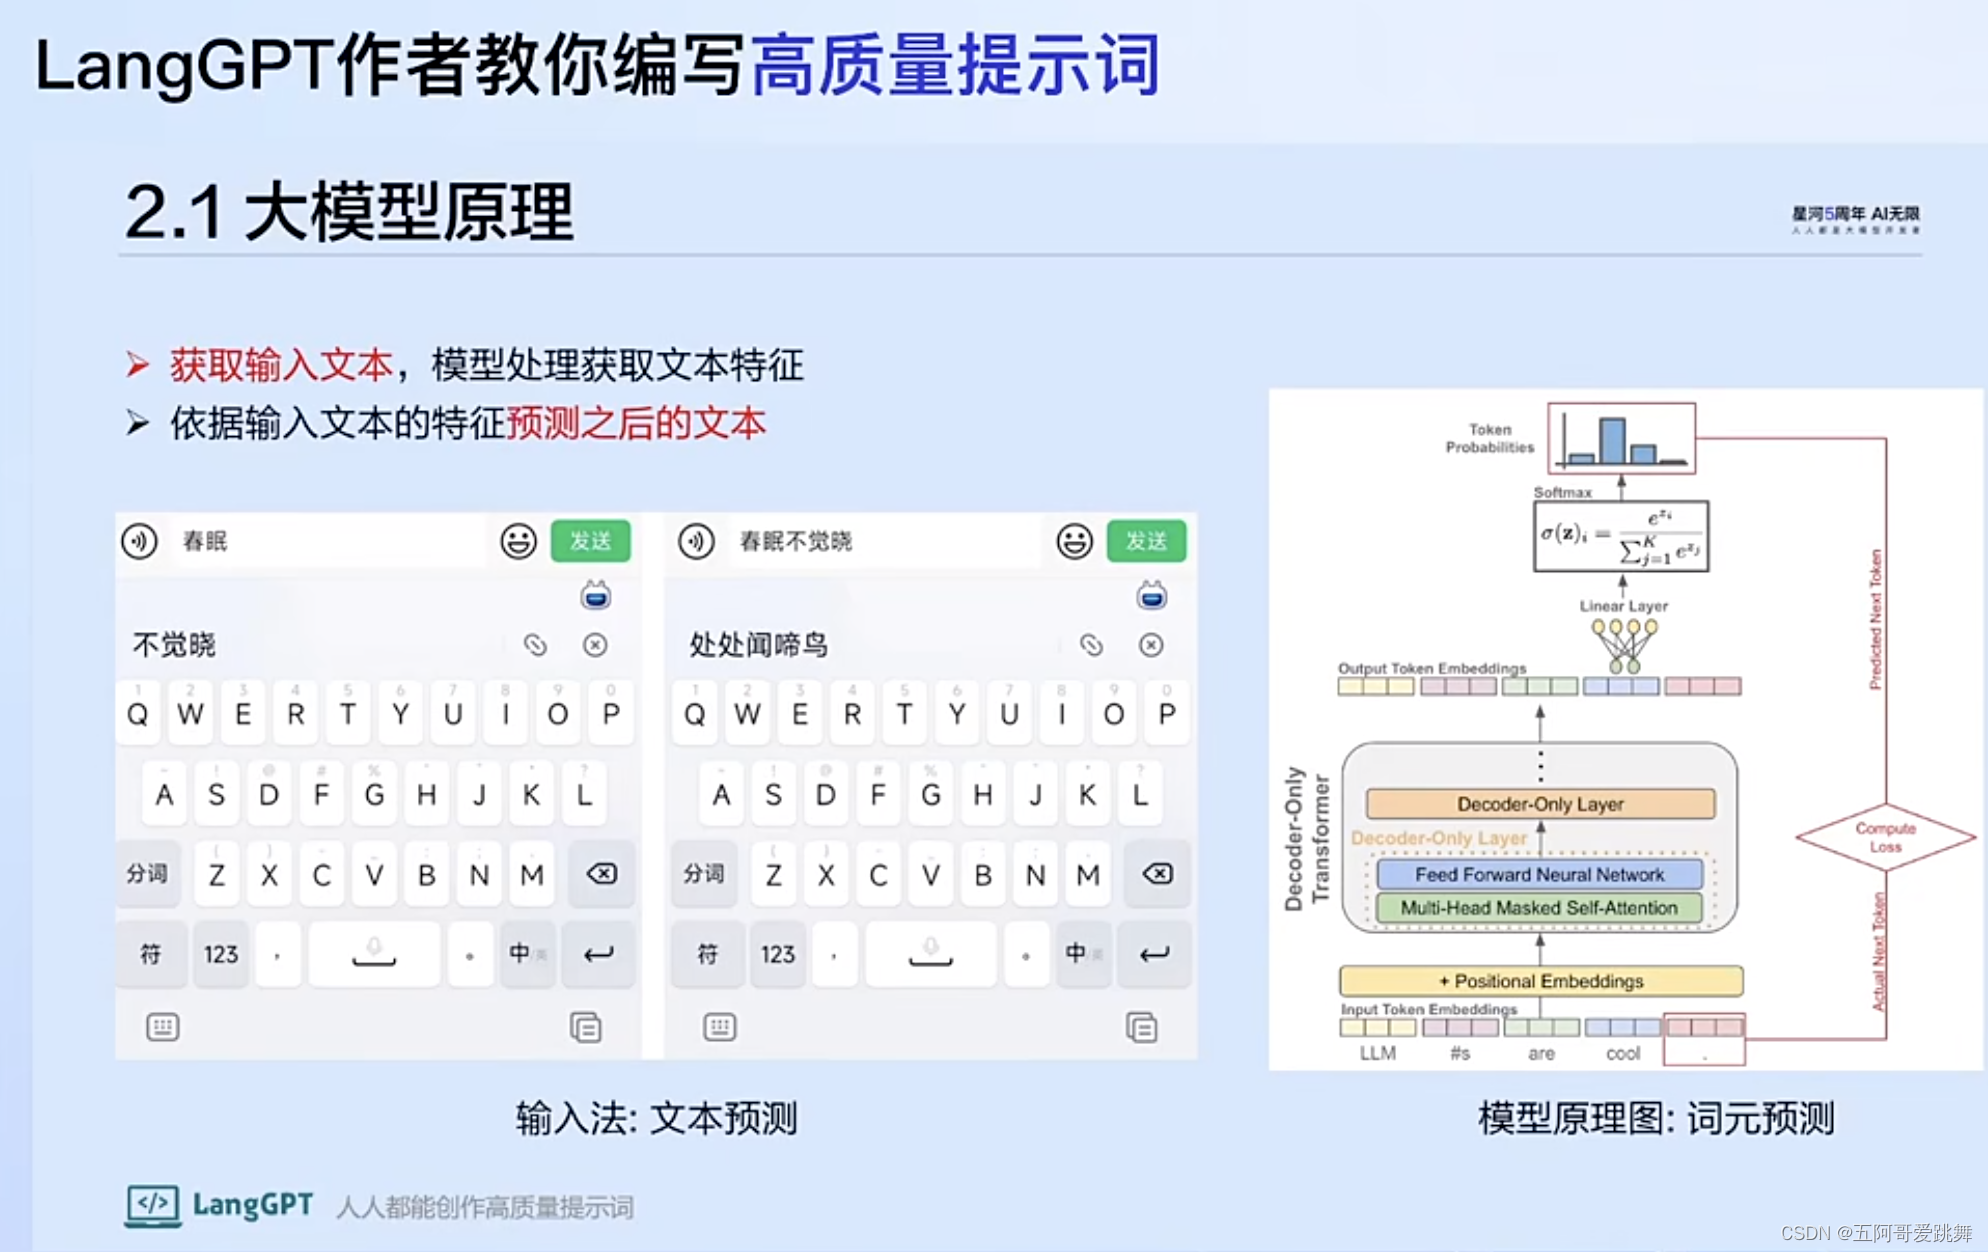This screenshot has height=1252, width=1988.
Task: Click the 2.1 大模型原理 heading
Action: coord(350,211)
